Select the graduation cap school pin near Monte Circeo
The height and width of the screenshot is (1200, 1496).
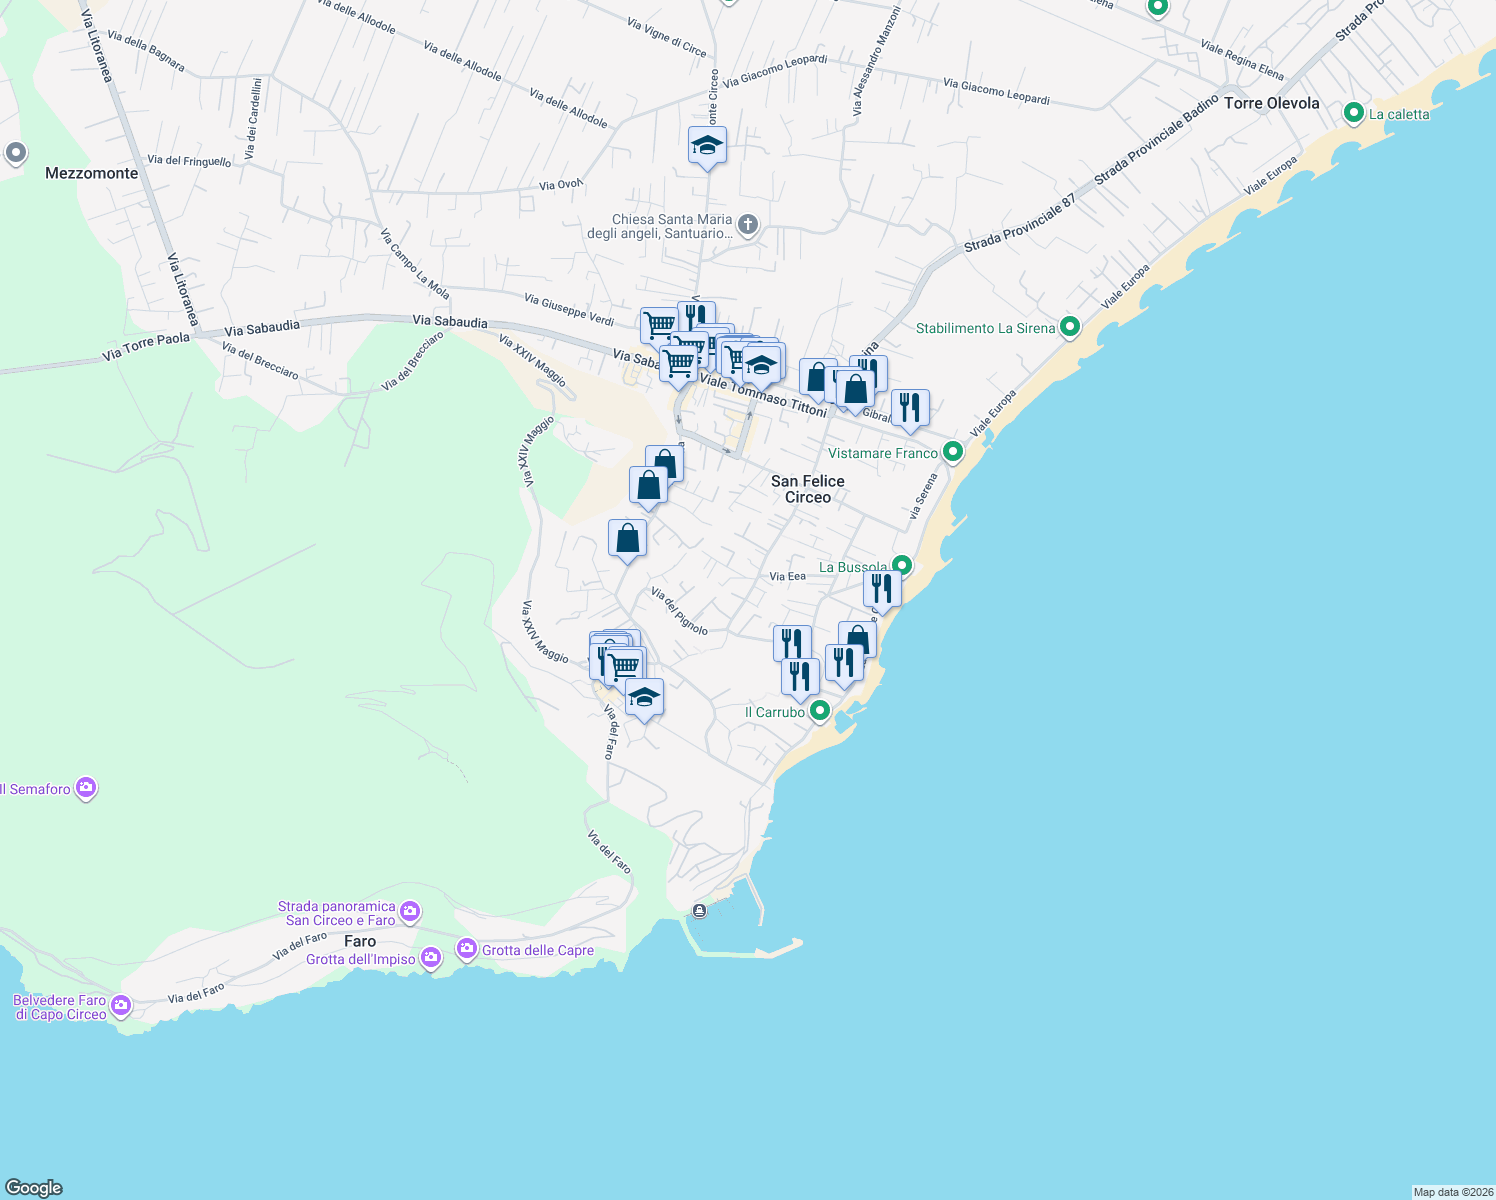707,146
